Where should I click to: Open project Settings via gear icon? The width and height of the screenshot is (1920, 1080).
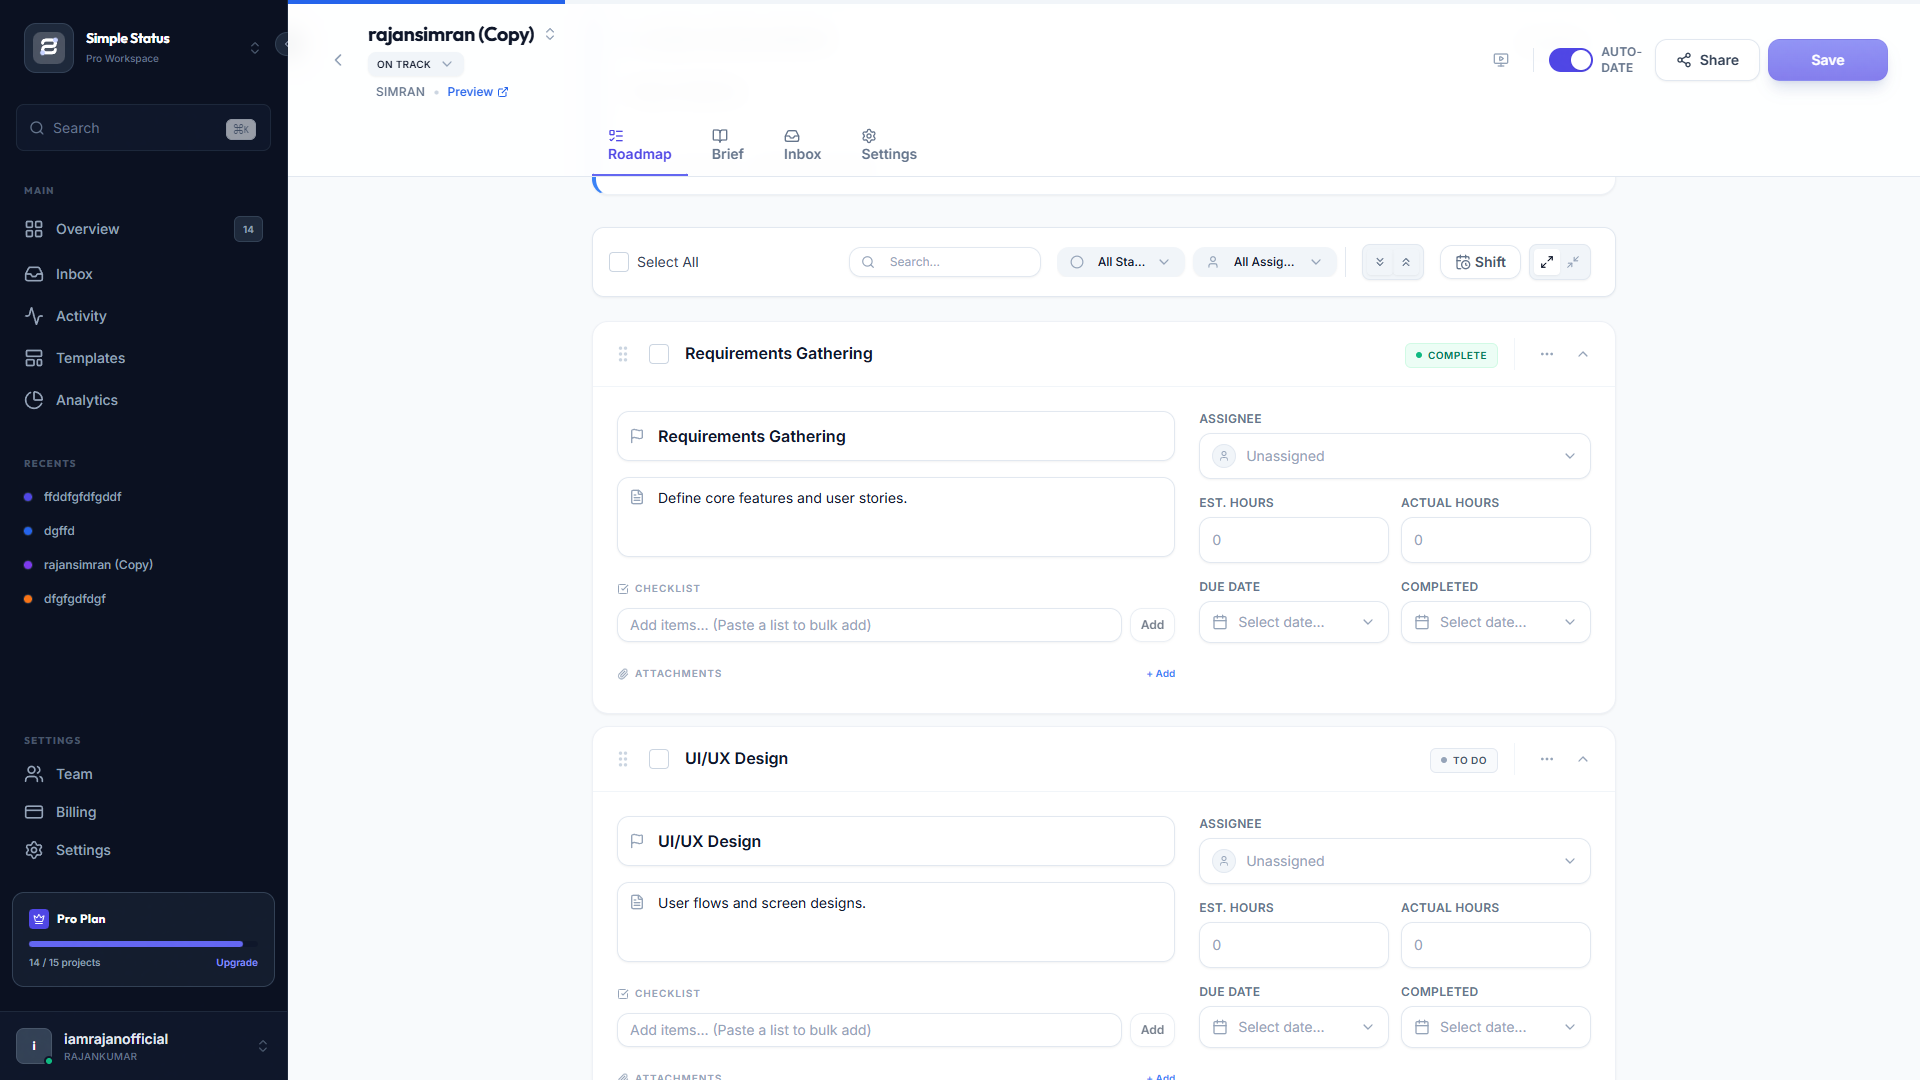[869, 135]
